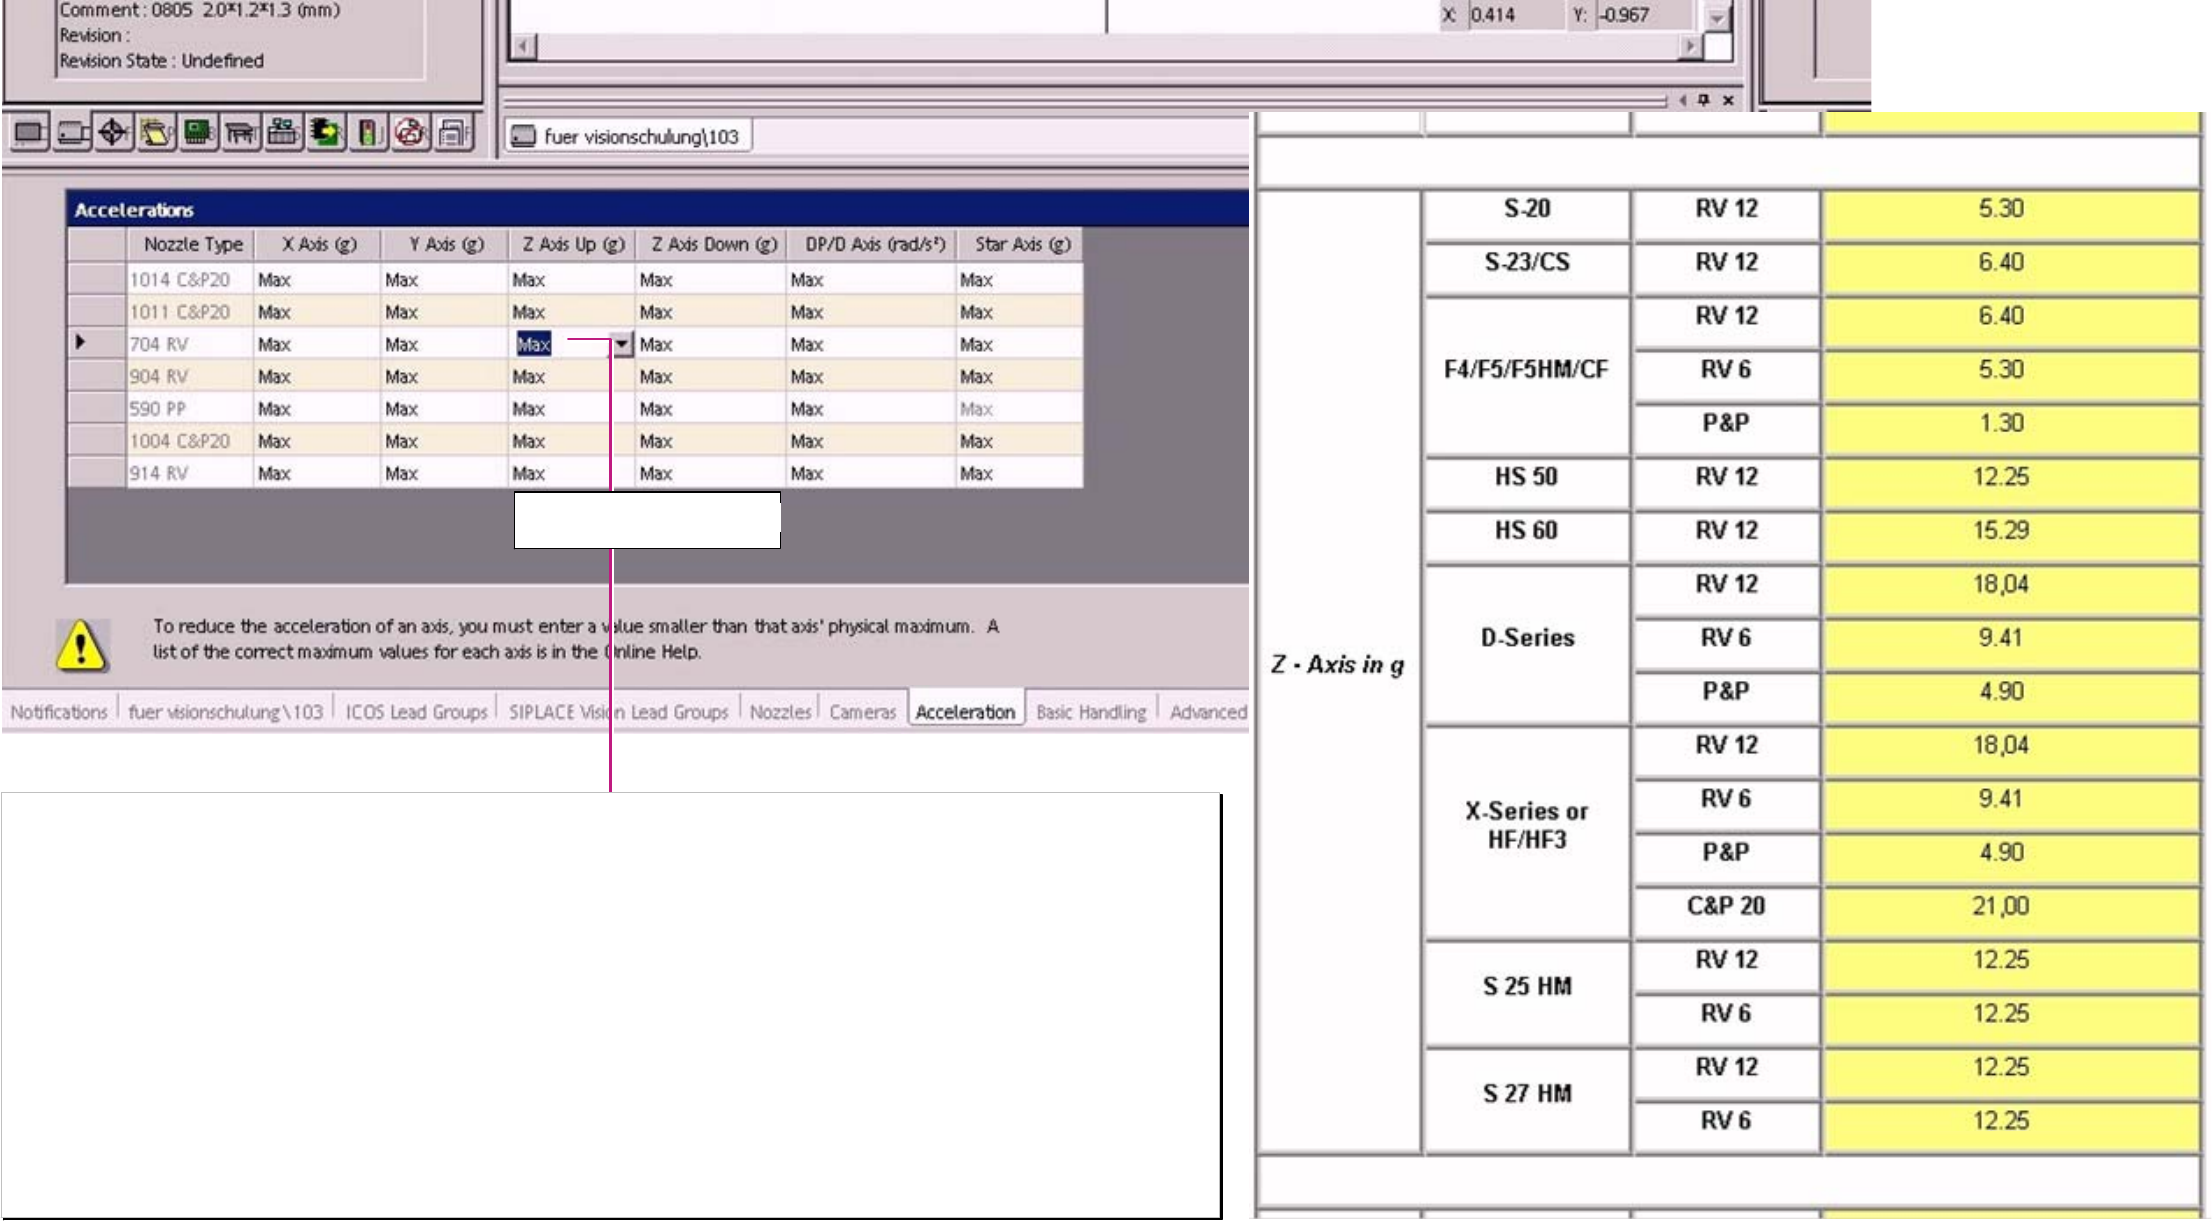The width and height of the screenshot is (2212, 1221).
Task: Click the crosshair fiducial icon in toolbar
Action: coord(113,133)
